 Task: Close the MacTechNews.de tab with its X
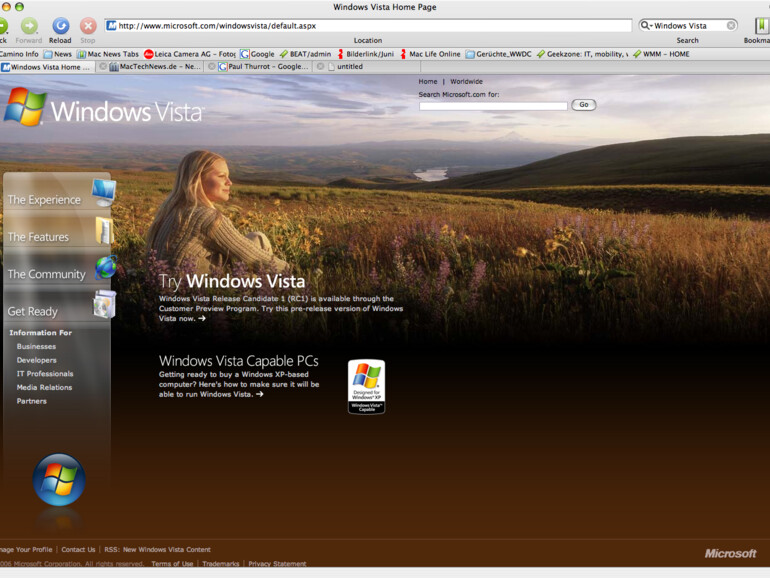point(103,66)
